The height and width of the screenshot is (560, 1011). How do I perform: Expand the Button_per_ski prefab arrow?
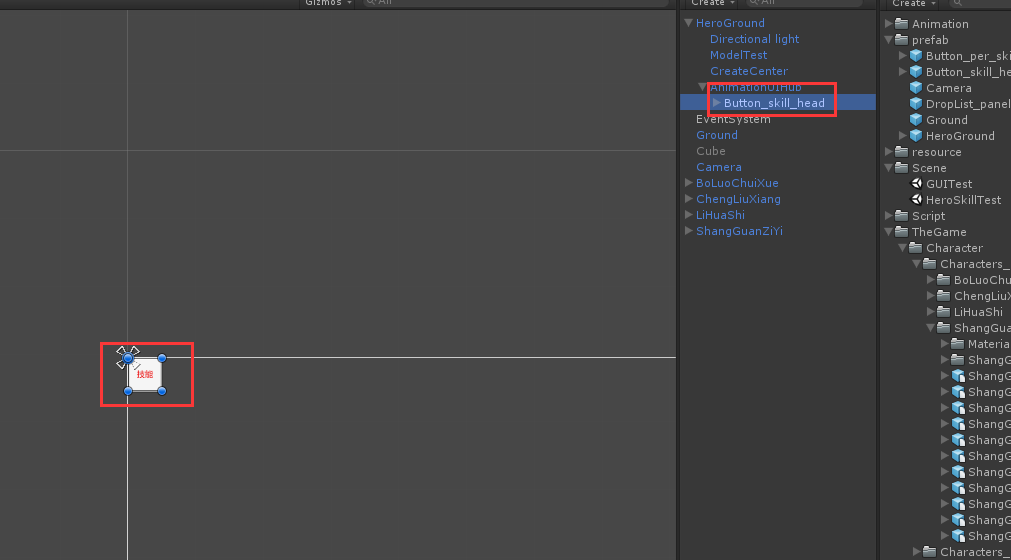[x=903, y=56]
